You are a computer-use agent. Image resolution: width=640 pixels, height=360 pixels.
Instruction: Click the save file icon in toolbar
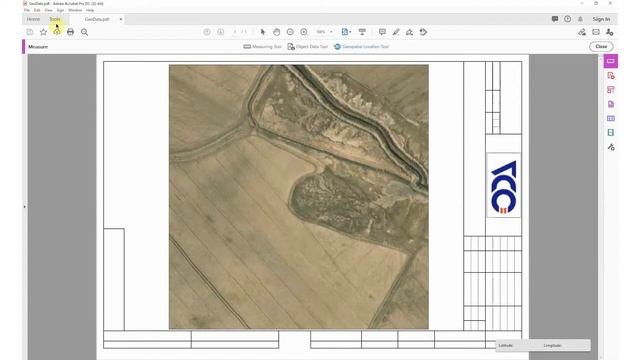click(x=30, y=32)
